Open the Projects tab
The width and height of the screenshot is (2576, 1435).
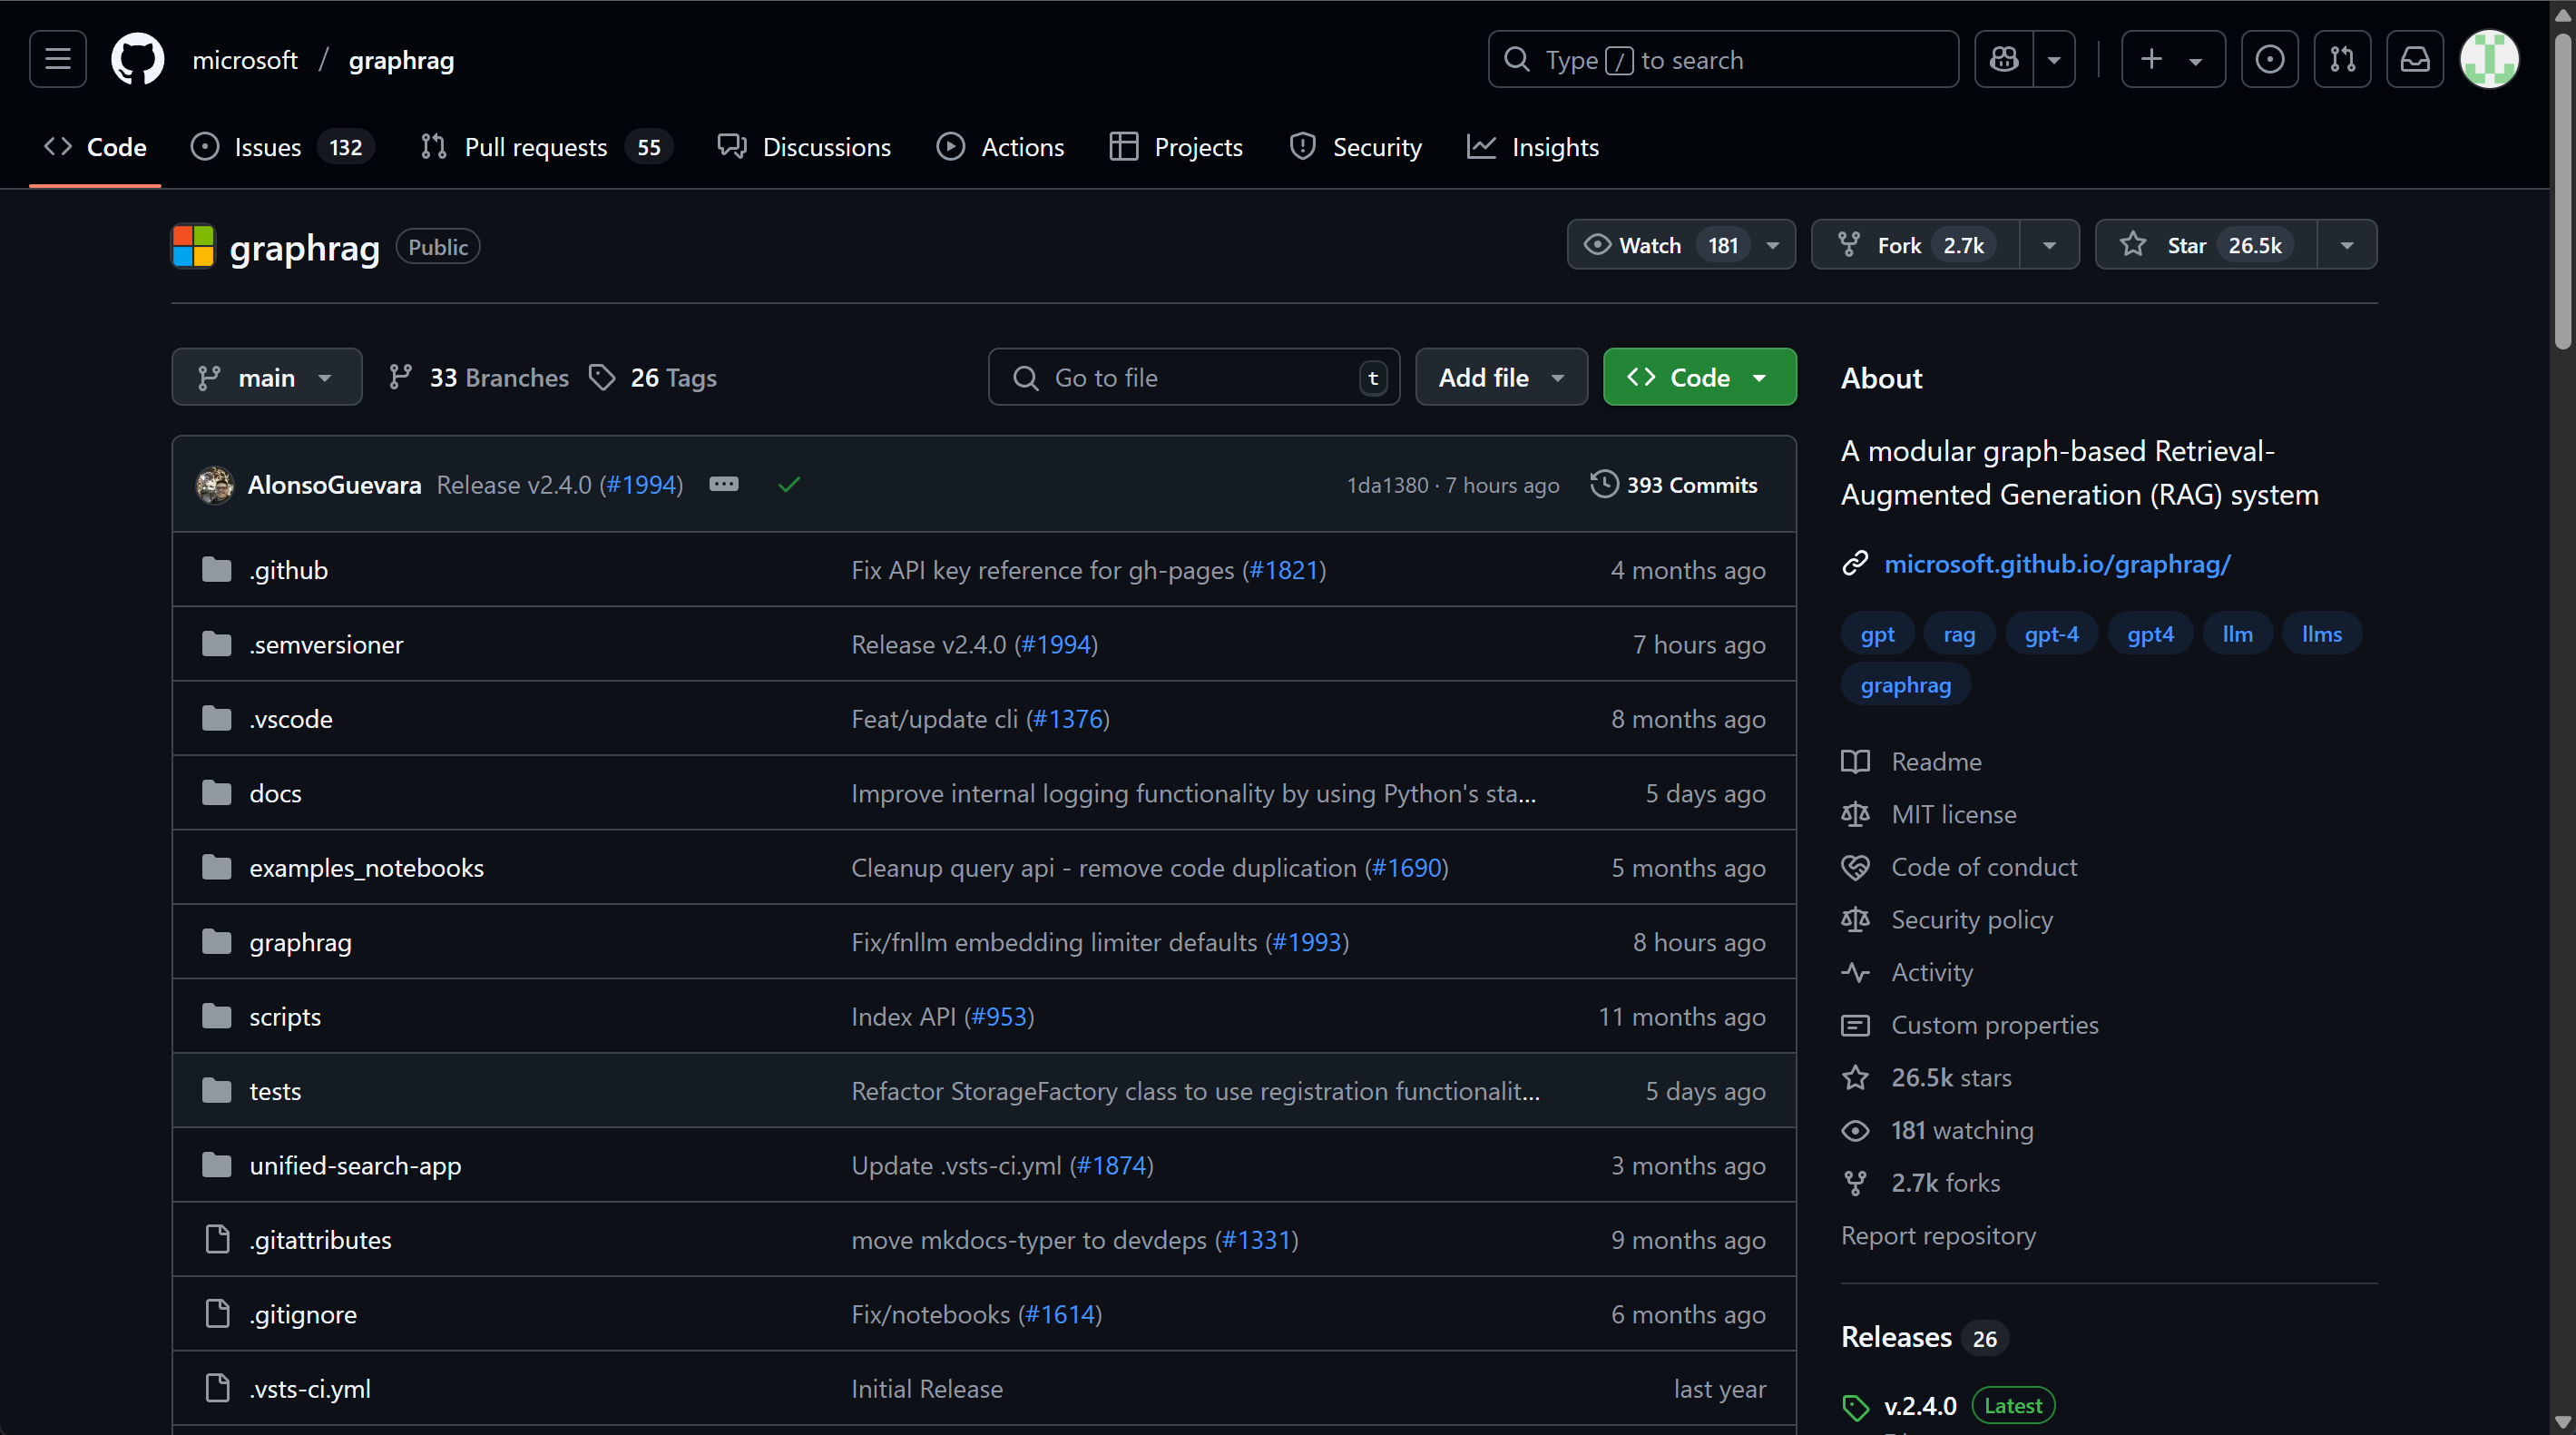tap(1176, 147)
